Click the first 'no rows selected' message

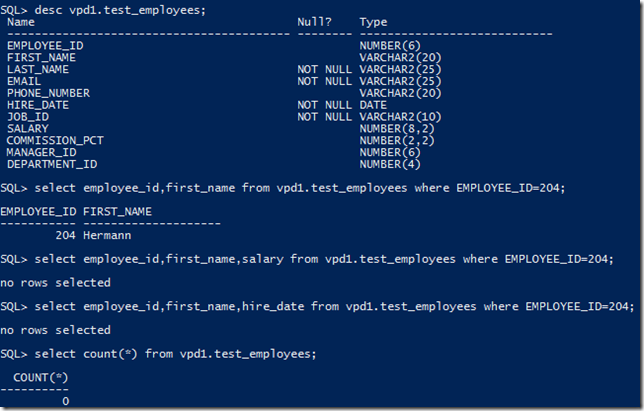(55, 283)
